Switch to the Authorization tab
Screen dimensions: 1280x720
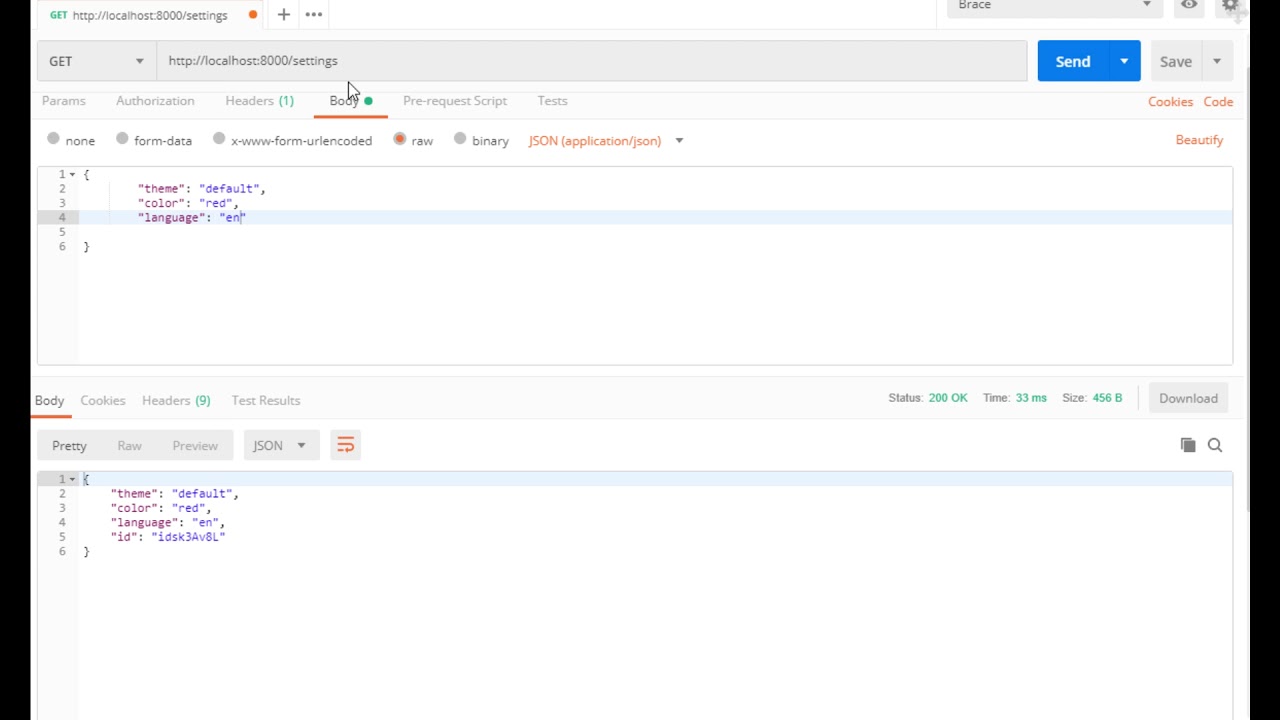coord(155,101)
